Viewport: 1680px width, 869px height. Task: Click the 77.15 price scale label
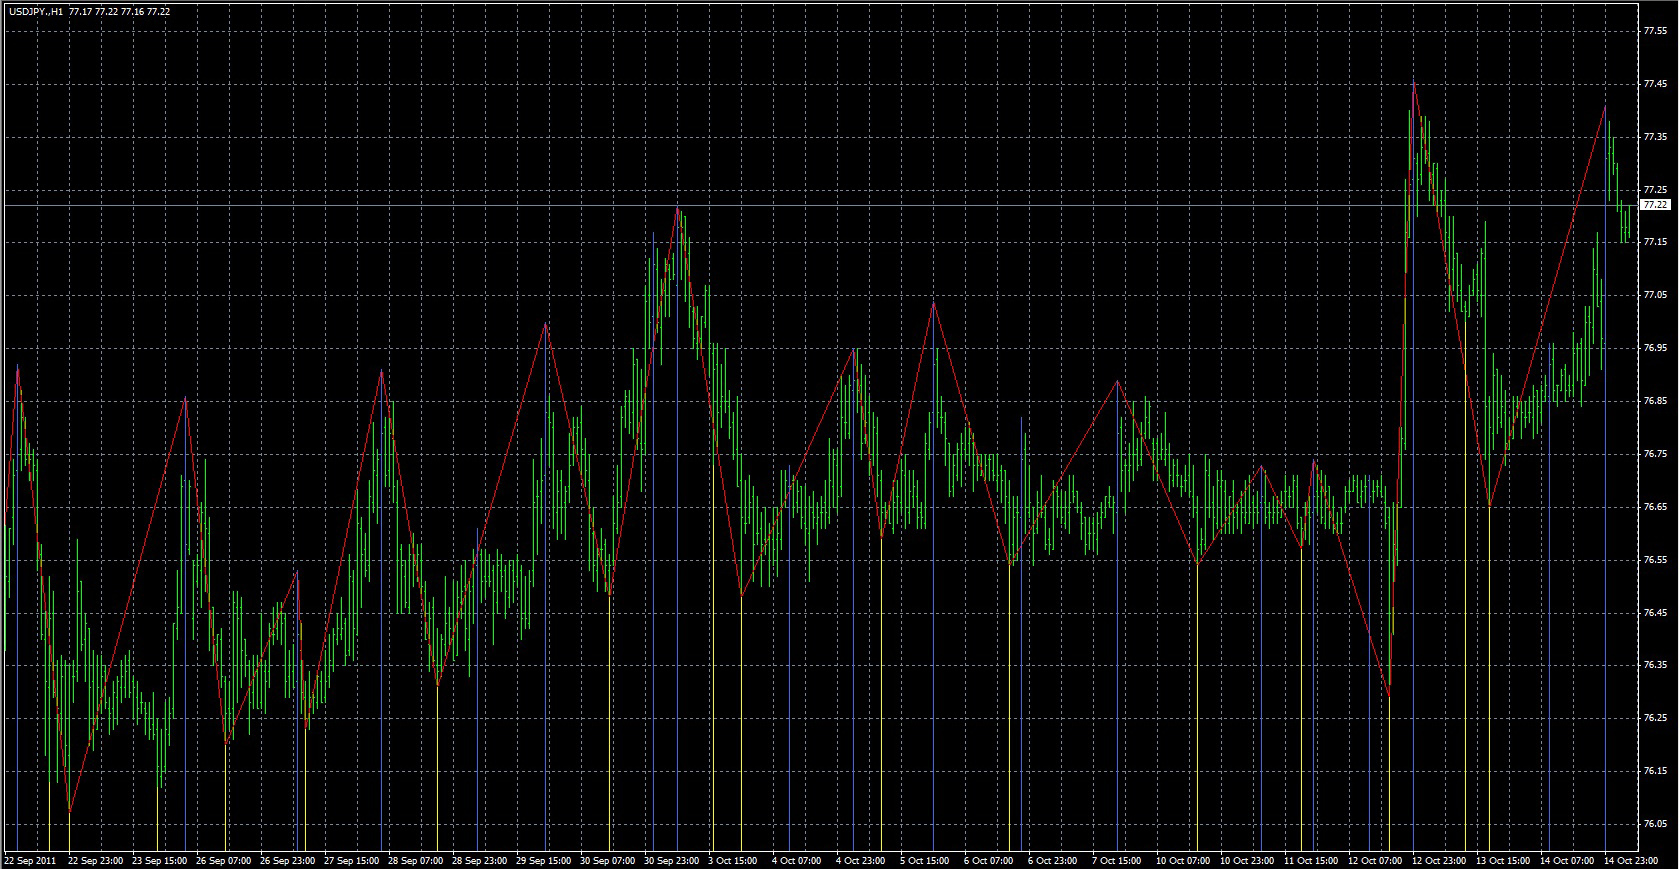tap(1655, 242)
